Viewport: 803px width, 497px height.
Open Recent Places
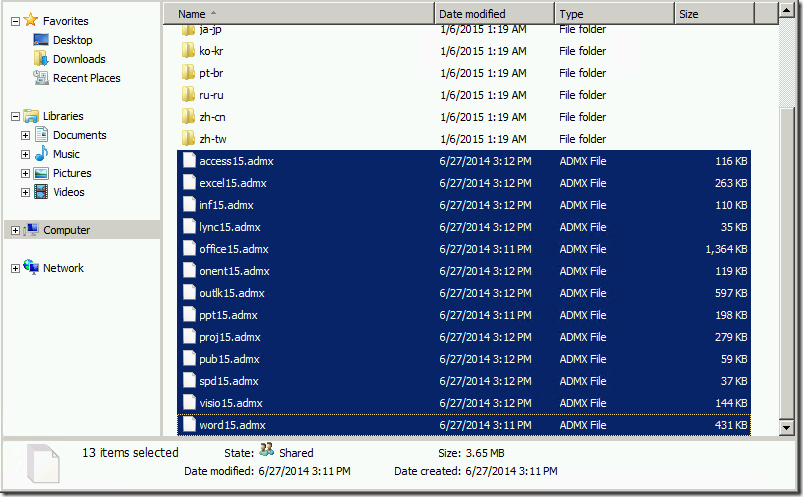(x=87, y=78)
